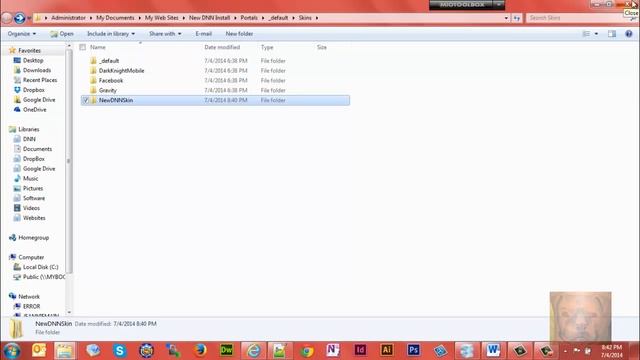The image size is (640, 360).
Task: Click the New folder button
Action: point(239,34)
